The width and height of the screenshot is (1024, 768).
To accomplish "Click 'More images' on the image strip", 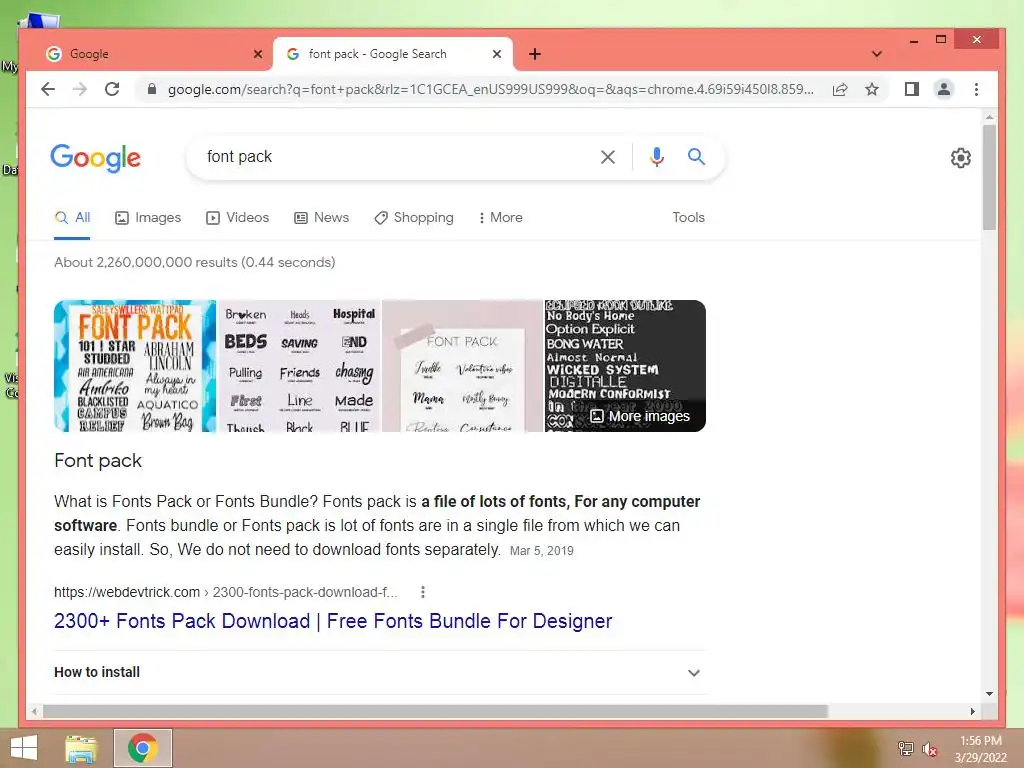I will point(639,416).
